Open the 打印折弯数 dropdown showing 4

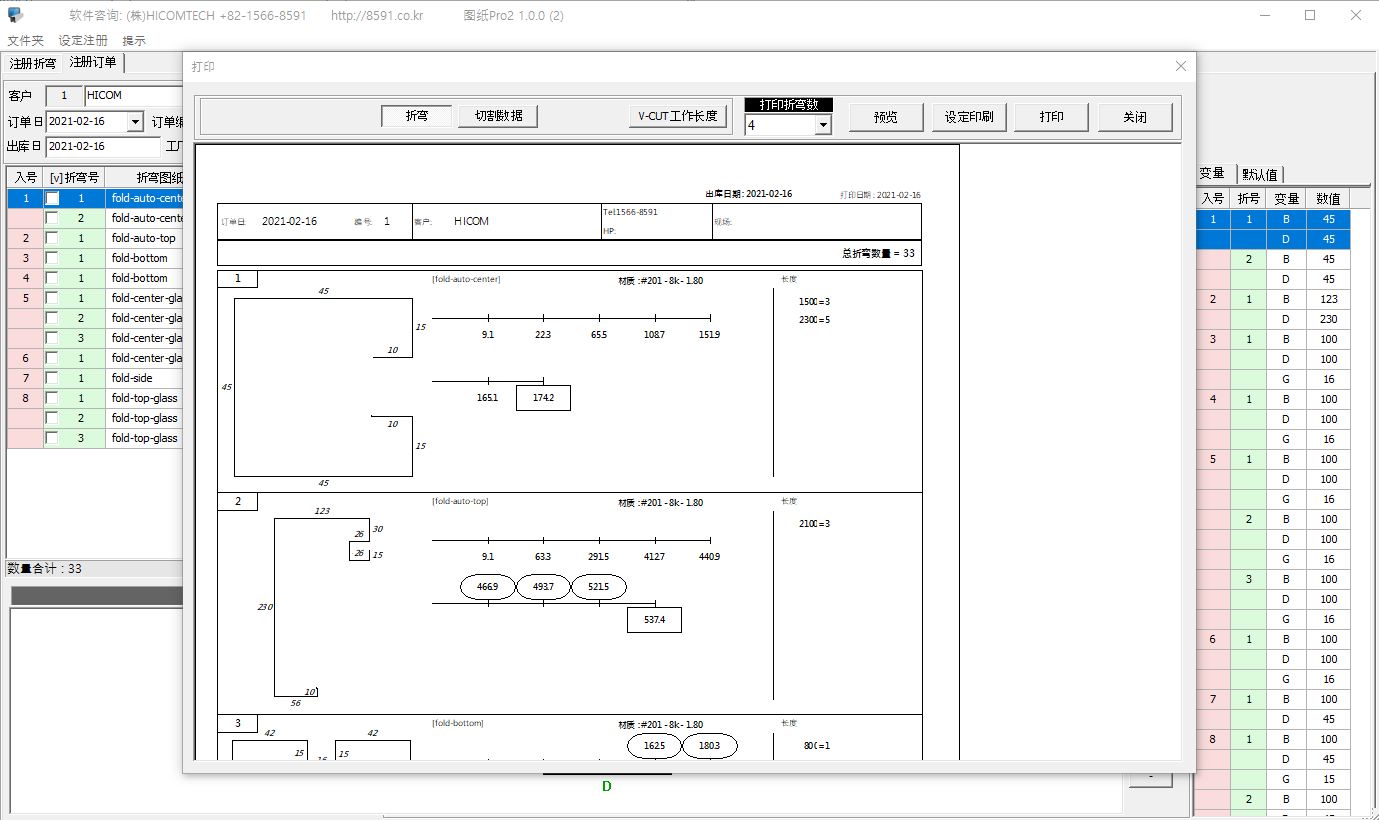[x=822, y=125]
